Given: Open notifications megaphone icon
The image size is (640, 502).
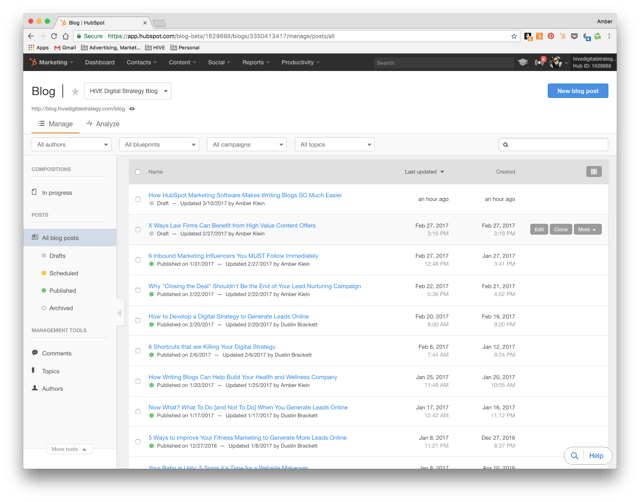Looking at the screenshot, I should (540, 62).
